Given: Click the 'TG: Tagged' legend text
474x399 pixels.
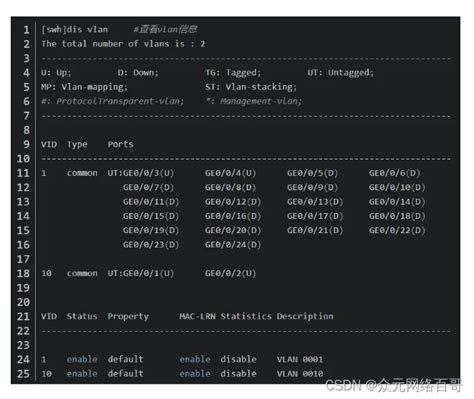Looking at the screenshot, I should point(233,72).
